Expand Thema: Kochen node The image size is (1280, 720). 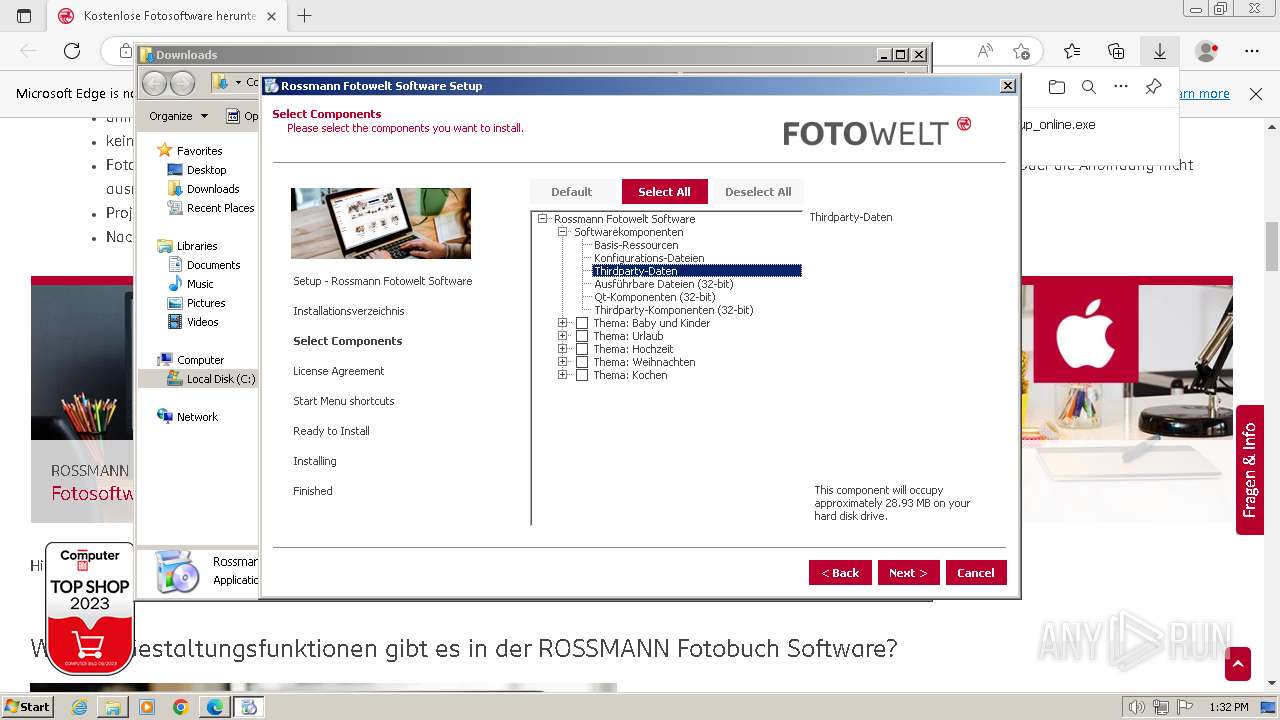563,375
